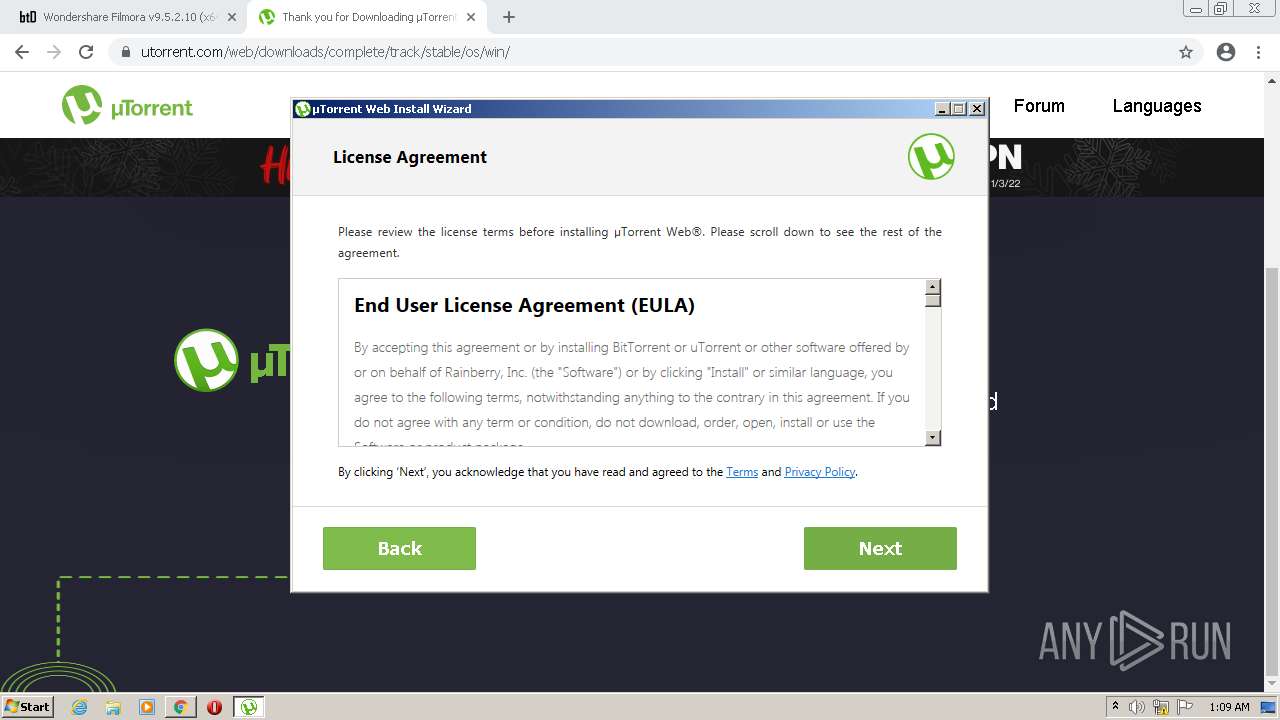This screenshot has width=1280, height=720.
Task: Minimize the µTorrent Web Install Wizard
Action: (x=942, y=109)
